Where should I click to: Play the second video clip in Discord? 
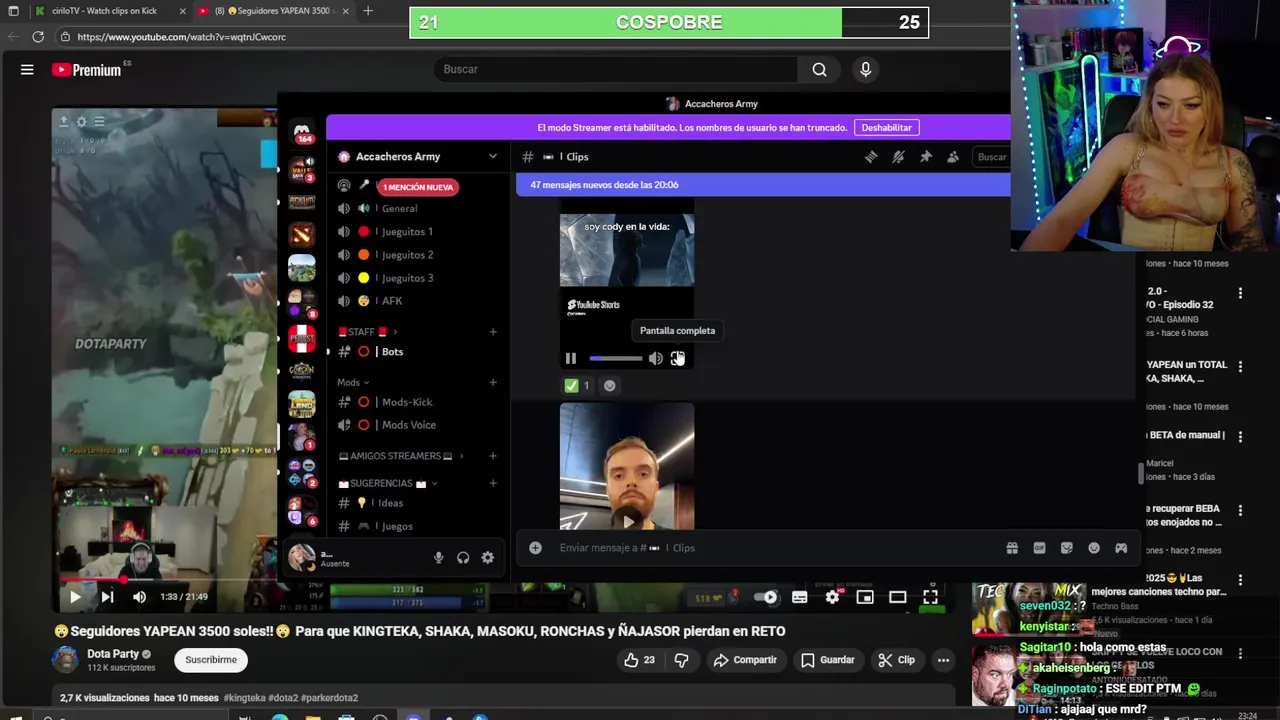627,521
